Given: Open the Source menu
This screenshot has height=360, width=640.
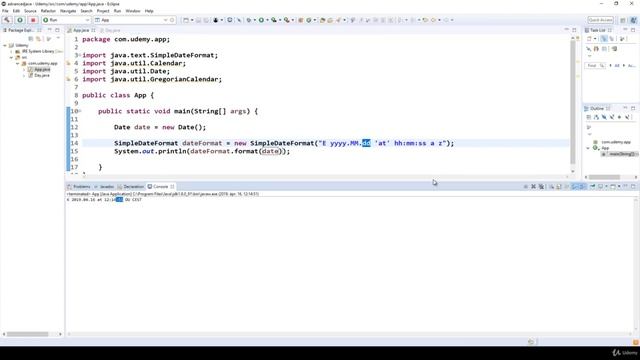Looking at the screenshot, I should [30, 11].
